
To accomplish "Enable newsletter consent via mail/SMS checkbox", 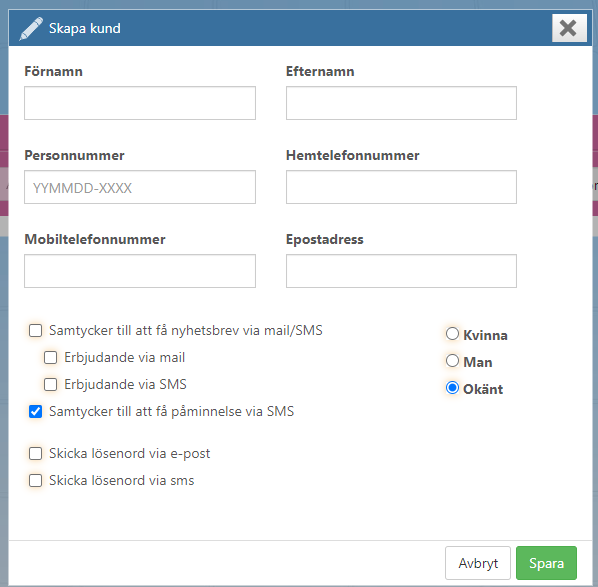I will (x=35, y=330).
